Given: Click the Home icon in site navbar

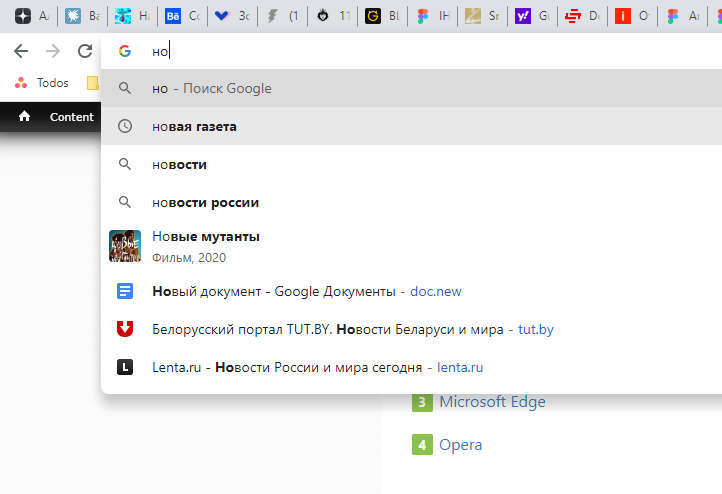Looking at the screenshot, I should [24, 116].
